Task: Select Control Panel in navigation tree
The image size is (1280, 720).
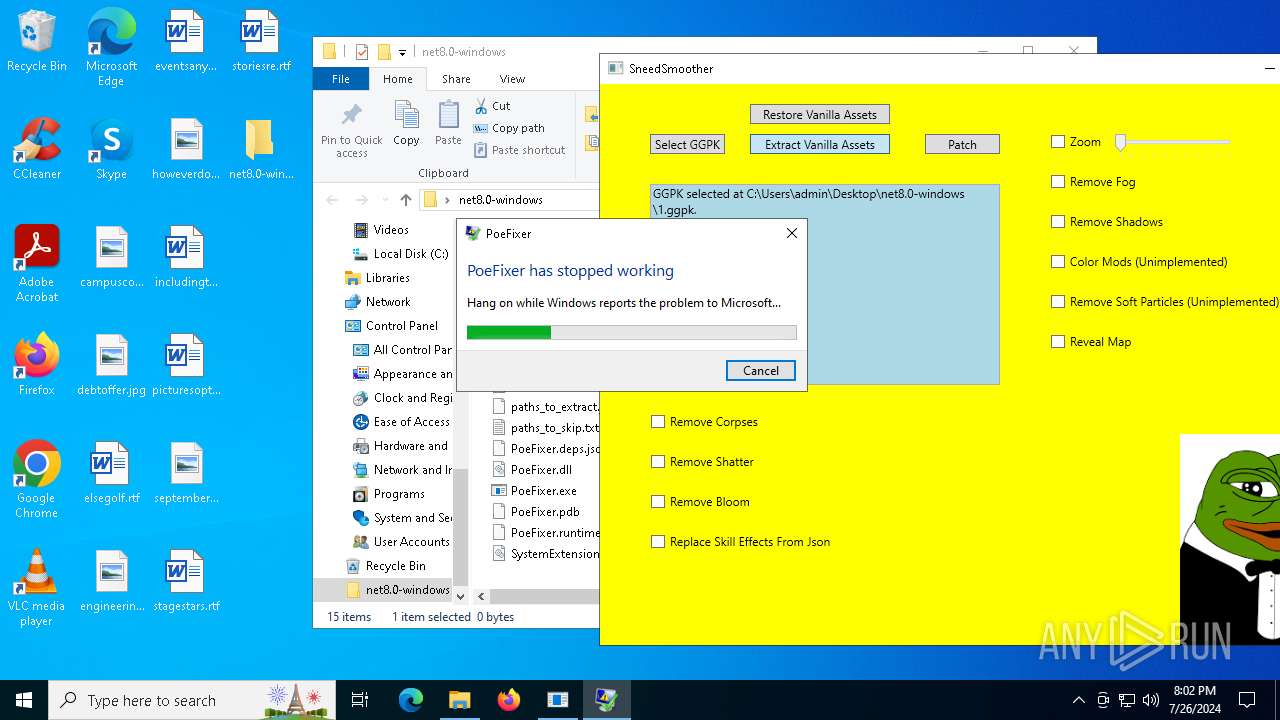Action: pos(401,326)
